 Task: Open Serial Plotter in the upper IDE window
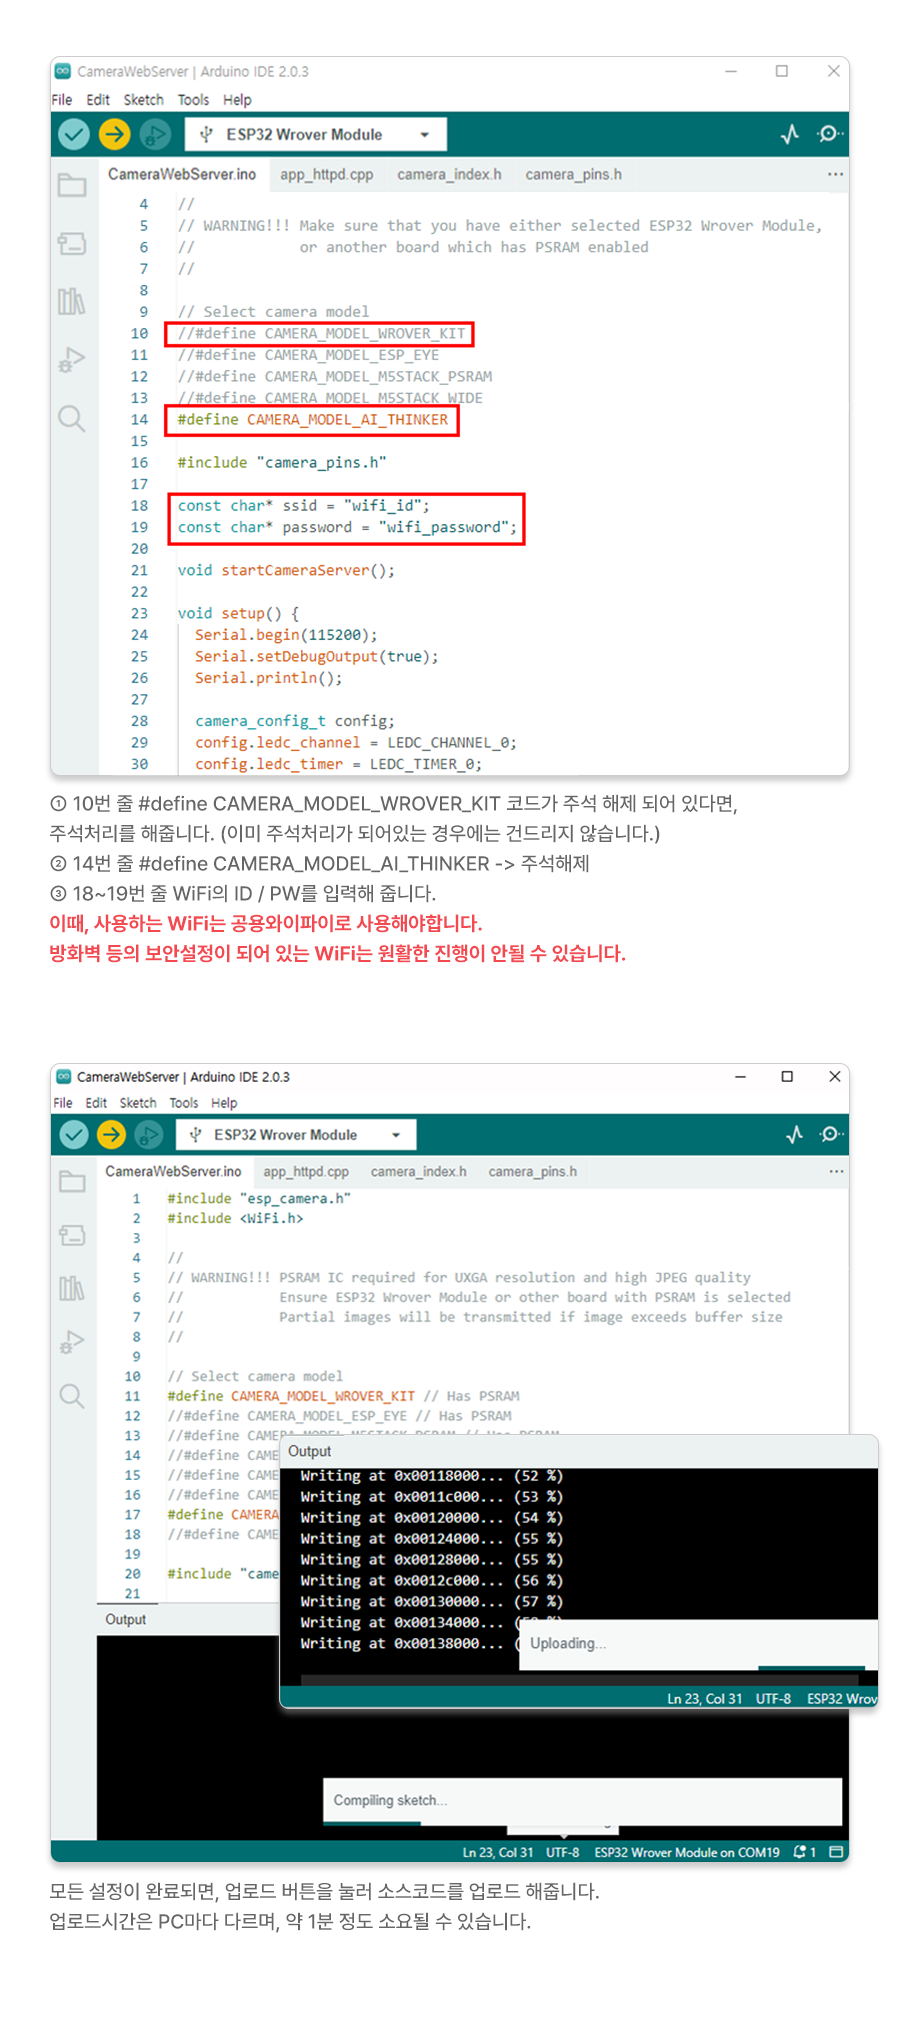pos(790,134)
